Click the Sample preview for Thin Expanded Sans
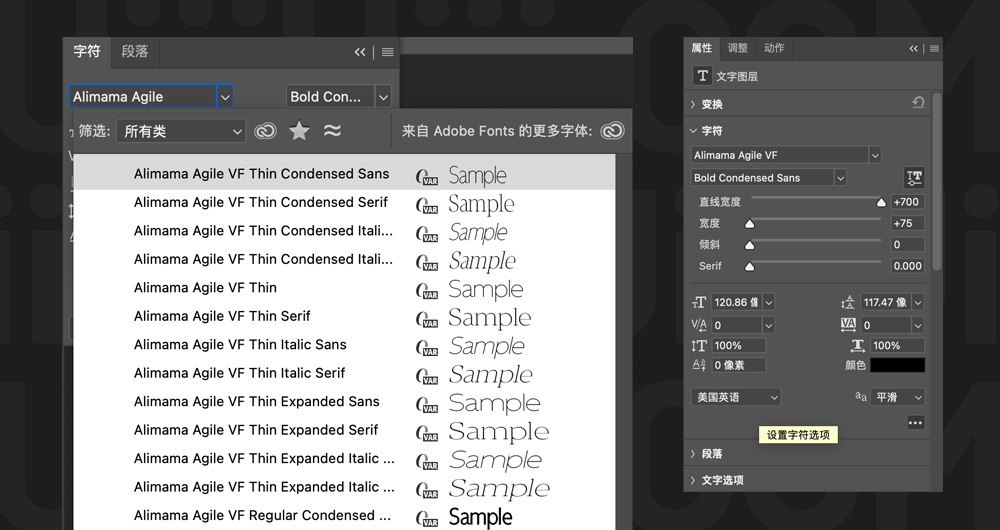The image size is (1000, 530). (x=494, y=403)
